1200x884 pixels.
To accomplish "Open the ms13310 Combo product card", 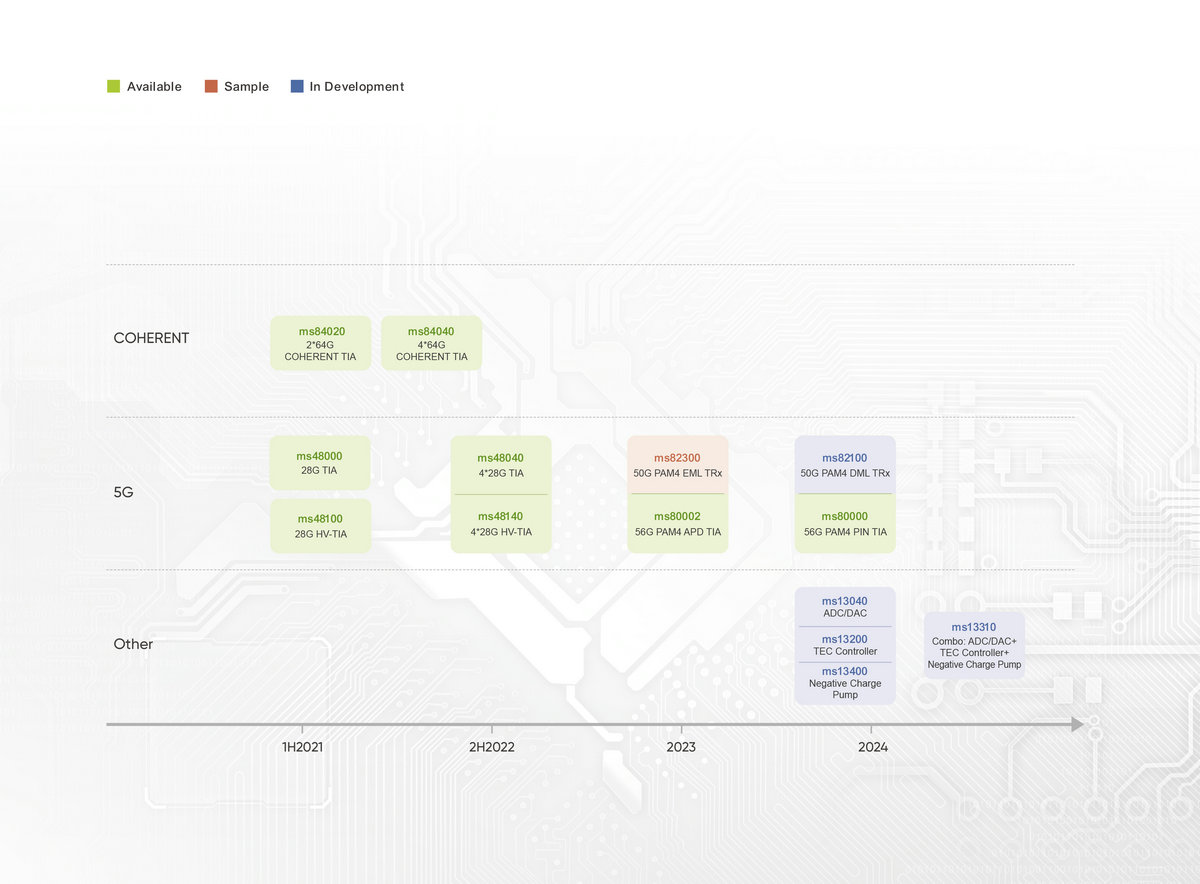I will 974,645.
